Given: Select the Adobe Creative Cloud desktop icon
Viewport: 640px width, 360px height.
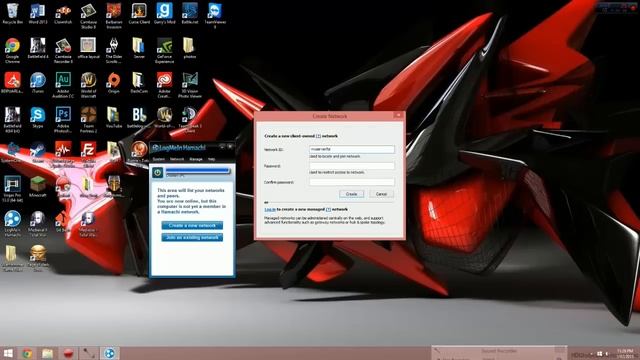Looking at the screenshot, I should click(x=164, y=85).
